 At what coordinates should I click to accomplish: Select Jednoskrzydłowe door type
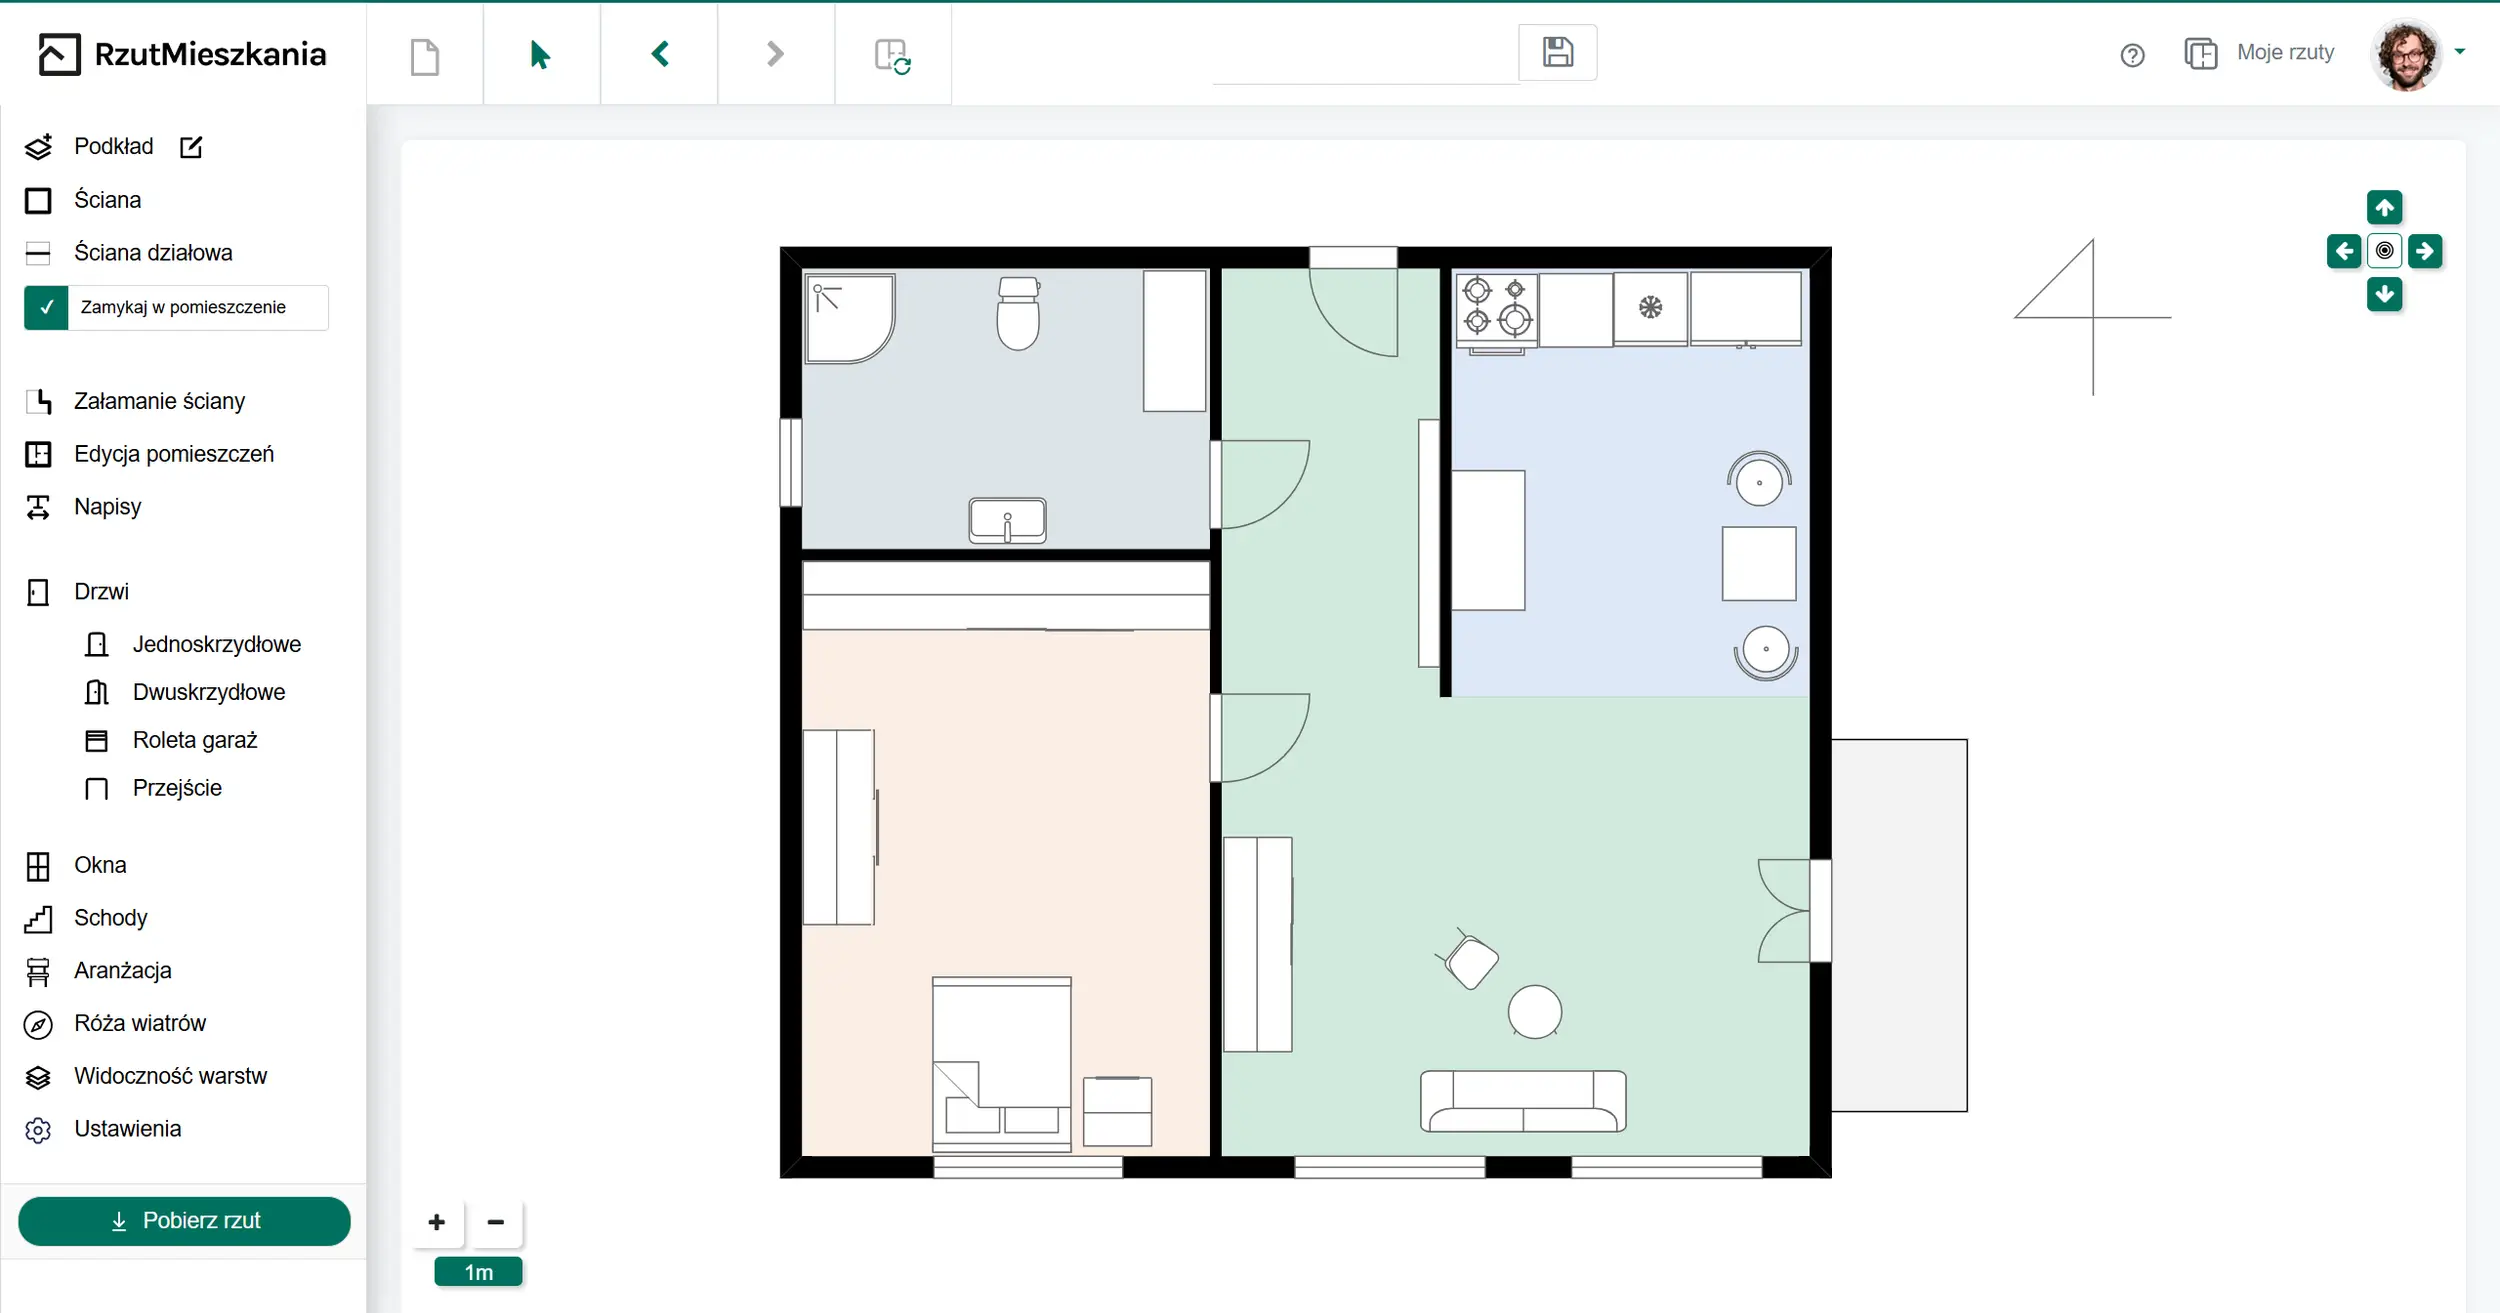(x=216, y=644)
